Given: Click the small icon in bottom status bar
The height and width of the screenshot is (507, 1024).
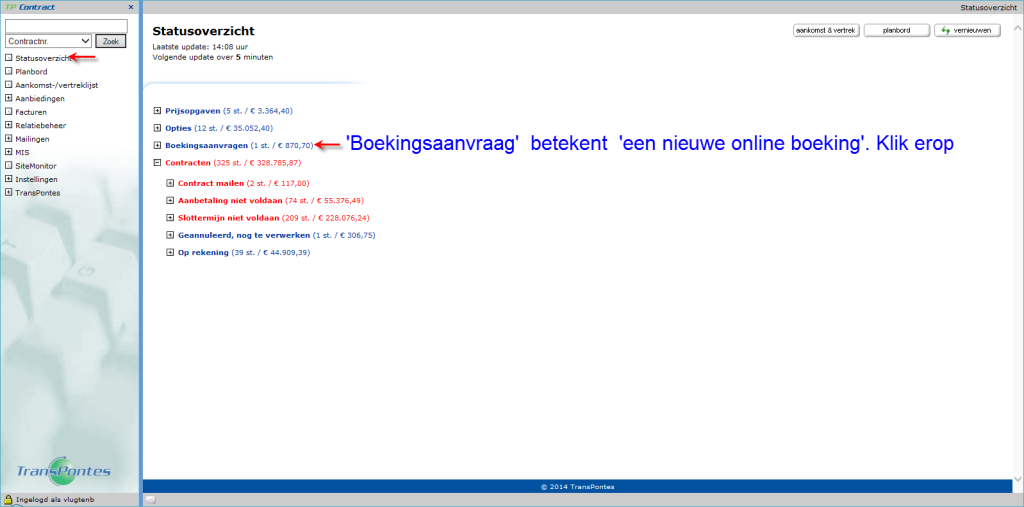Looking at the screenshot, I should coord(150,499).
